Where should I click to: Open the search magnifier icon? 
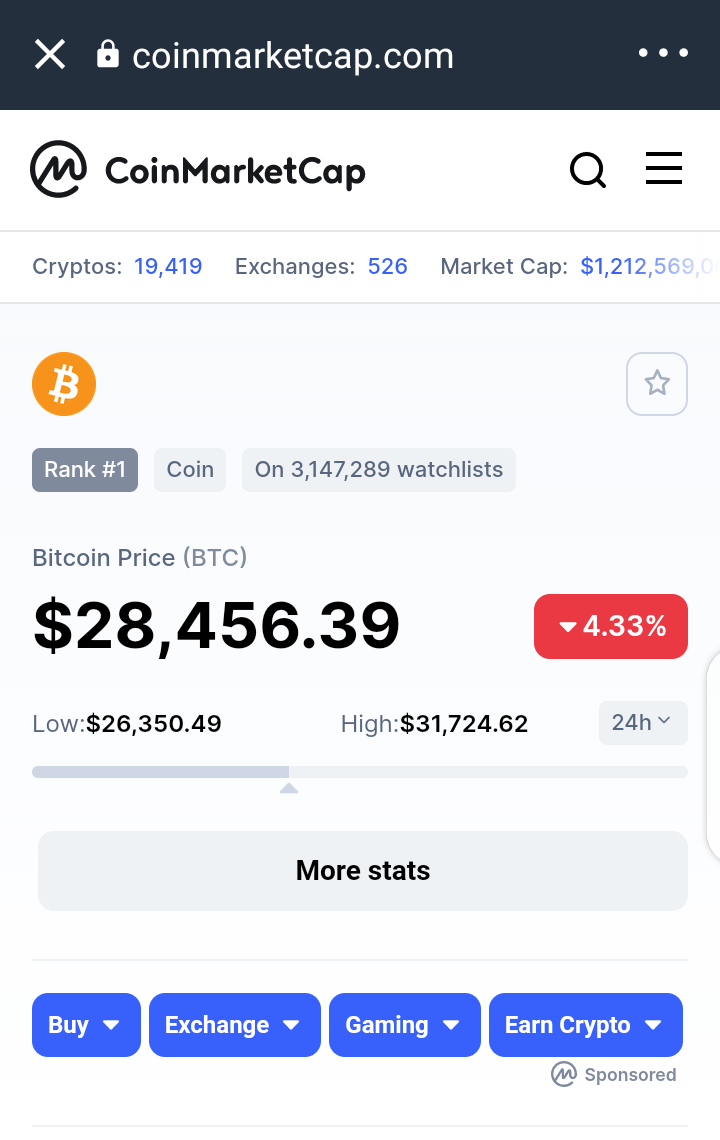[588, 170]
